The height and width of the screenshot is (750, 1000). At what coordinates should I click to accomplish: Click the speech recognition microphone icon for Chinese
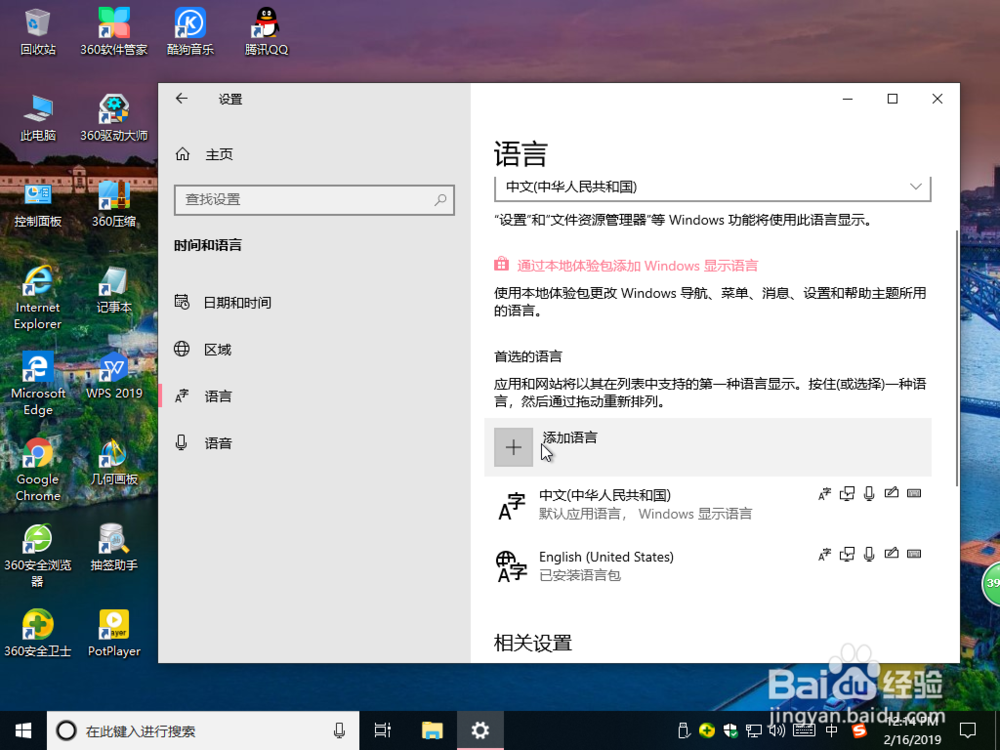point(869,494)
